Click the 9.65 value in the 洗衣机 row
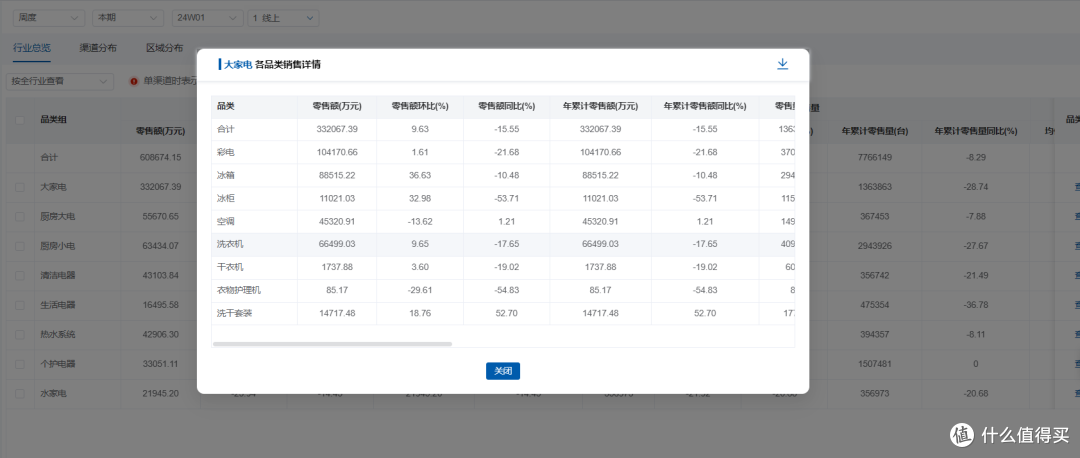This screenshot has height=458, width=1080. pyautogui.click(x=419, y=244)
